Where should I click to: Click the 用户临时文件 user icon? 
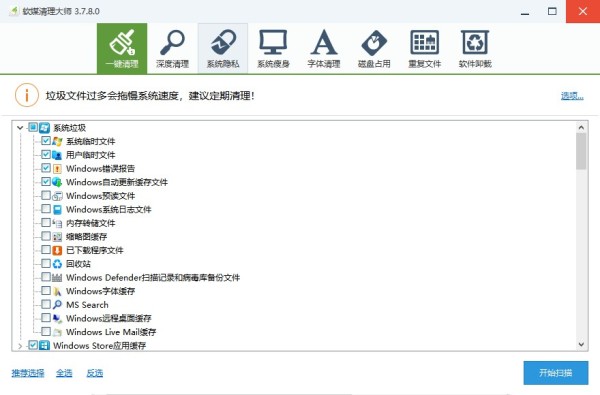(x=57, y=155)
